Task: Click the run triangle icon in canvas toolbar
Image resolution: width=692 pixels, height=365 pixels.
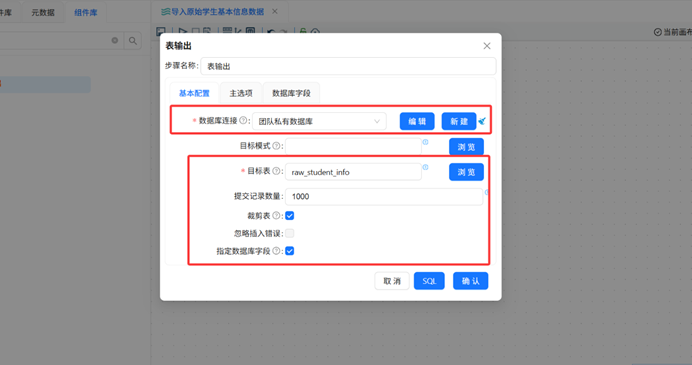Action: tap(182, 31)
